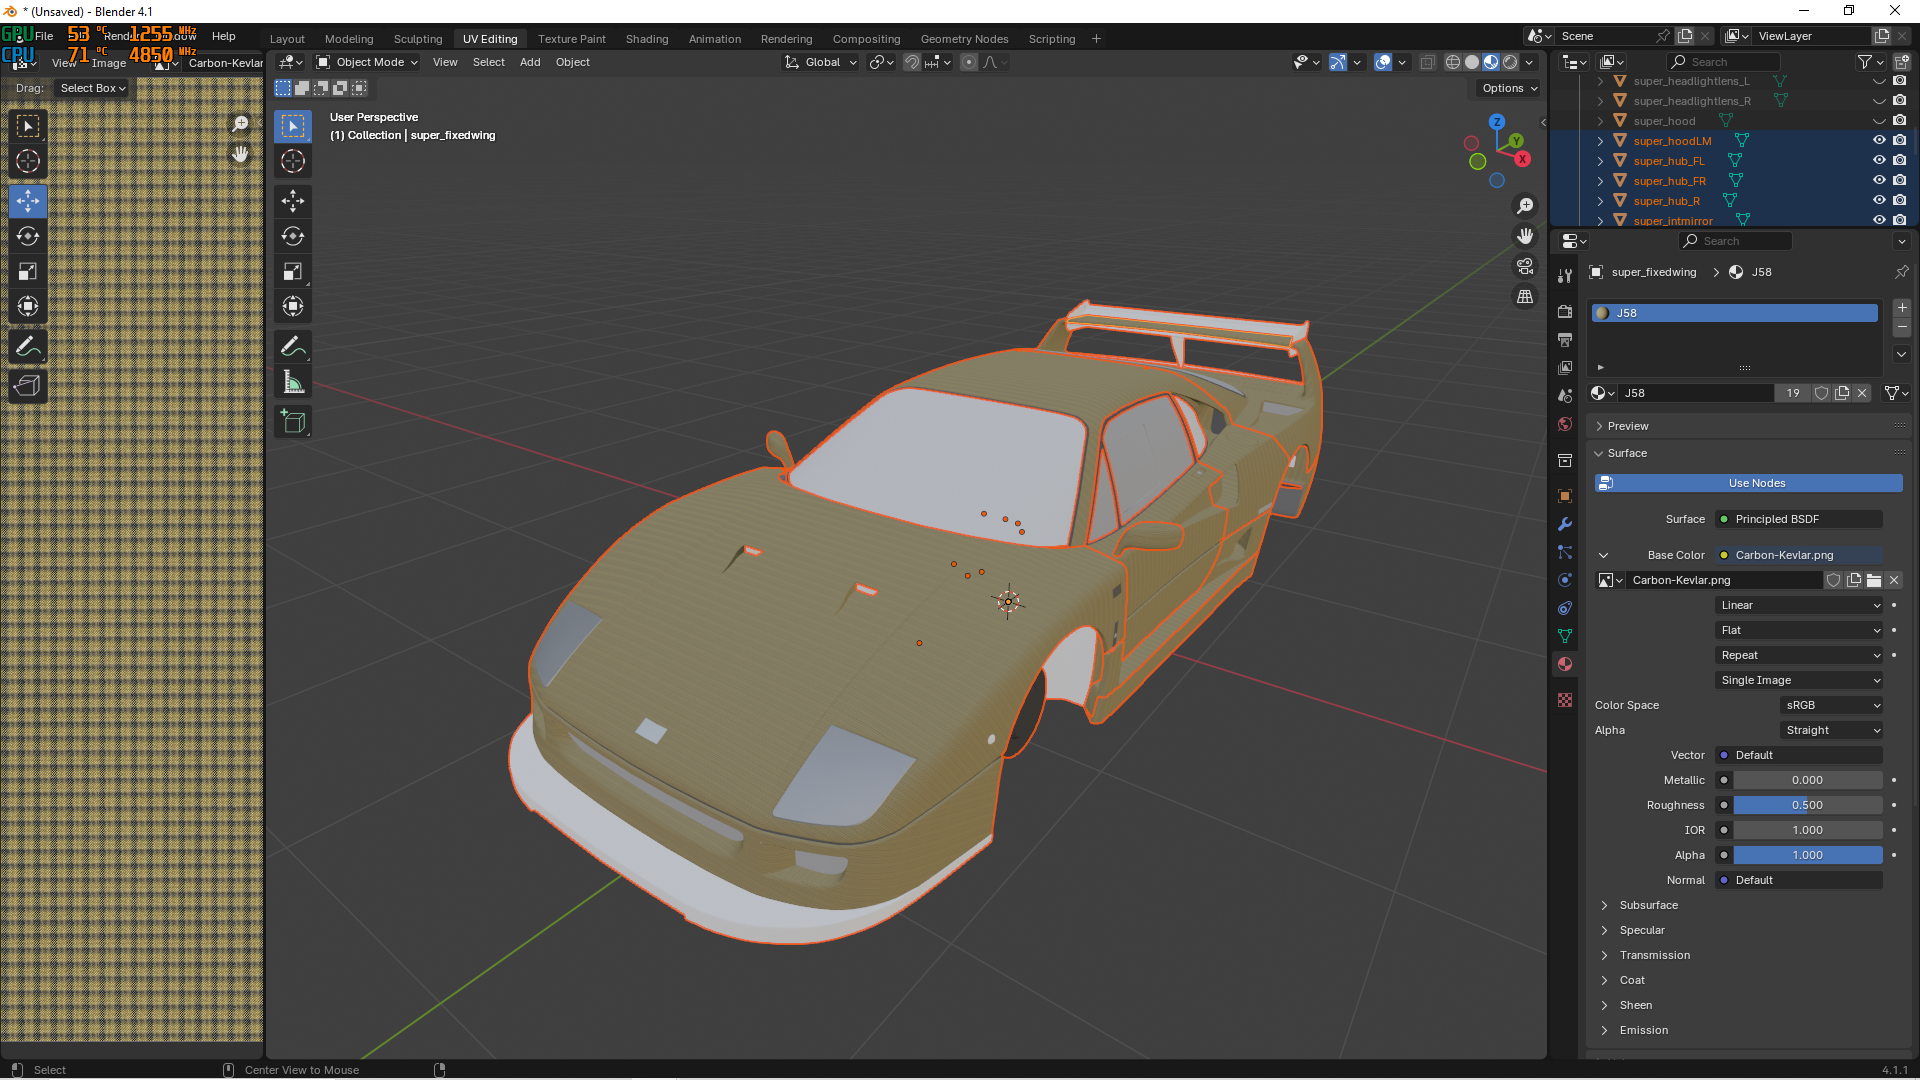This screenshot has height=1080, width=1920.
Task: Select the Add Cube tool
Action: click(293, 422)
